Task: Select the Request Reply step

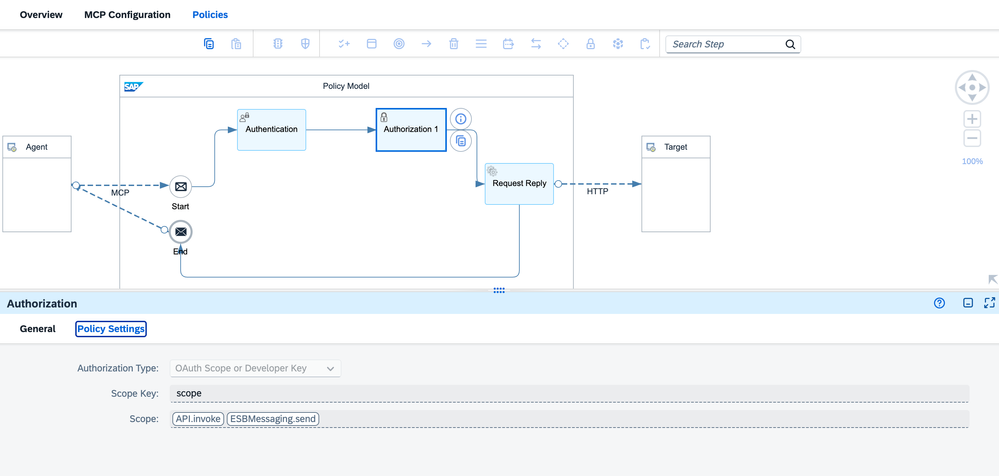Action: point(519,184)
